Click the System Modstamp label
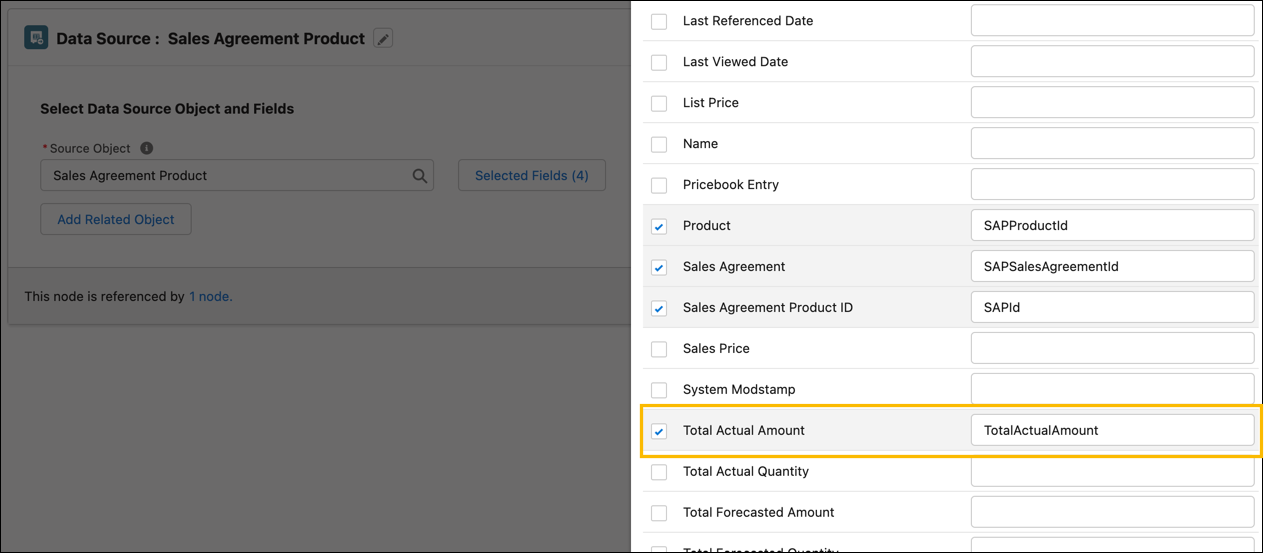Image resolution: width=1264 pixels, height=553 pixels. [739, 390]
